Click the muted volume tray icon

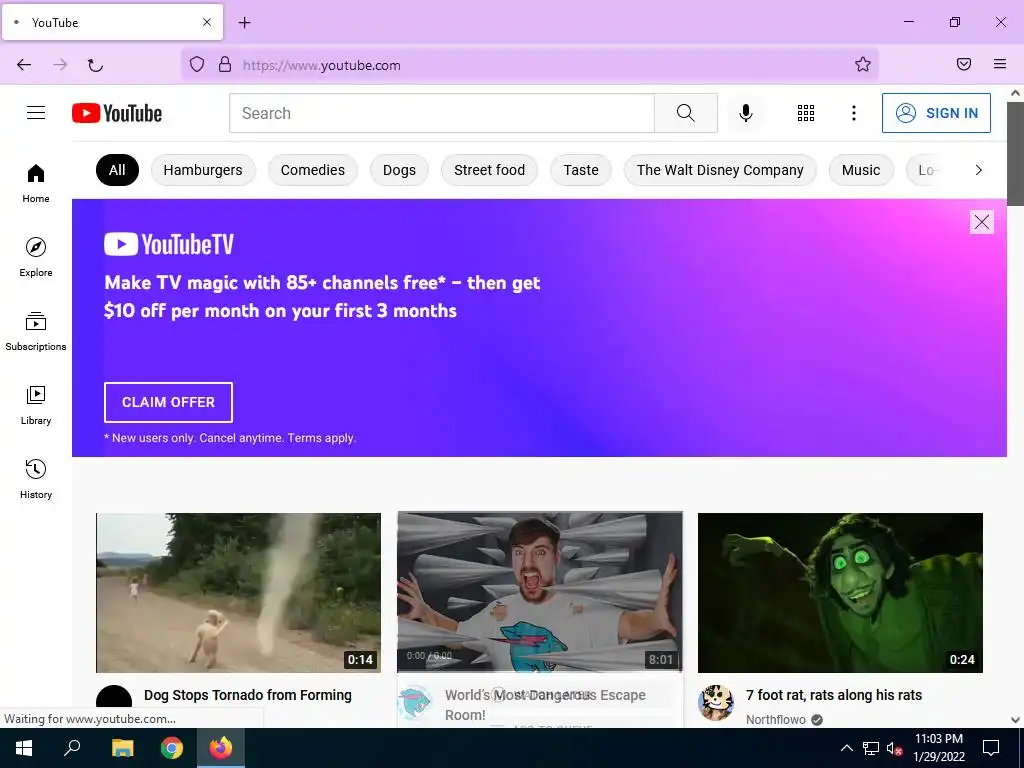click(894, 748)
